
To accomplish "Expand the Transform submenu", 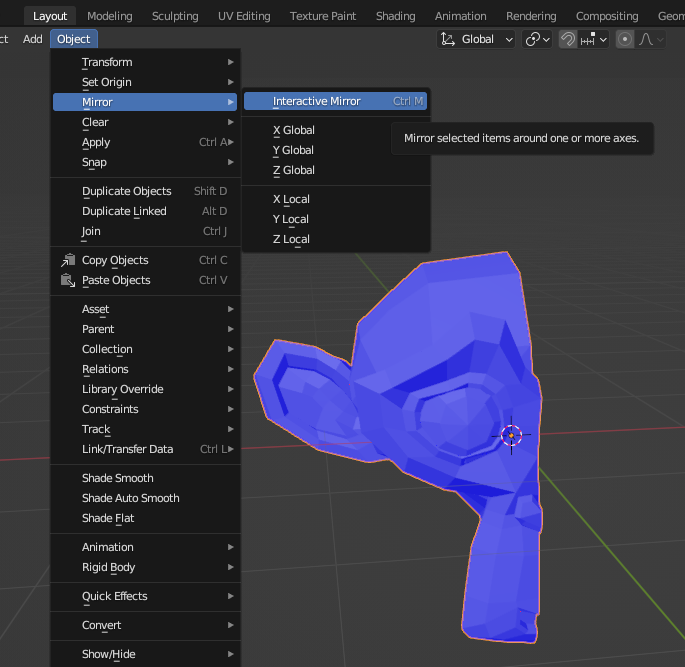I will click(145, 62).
